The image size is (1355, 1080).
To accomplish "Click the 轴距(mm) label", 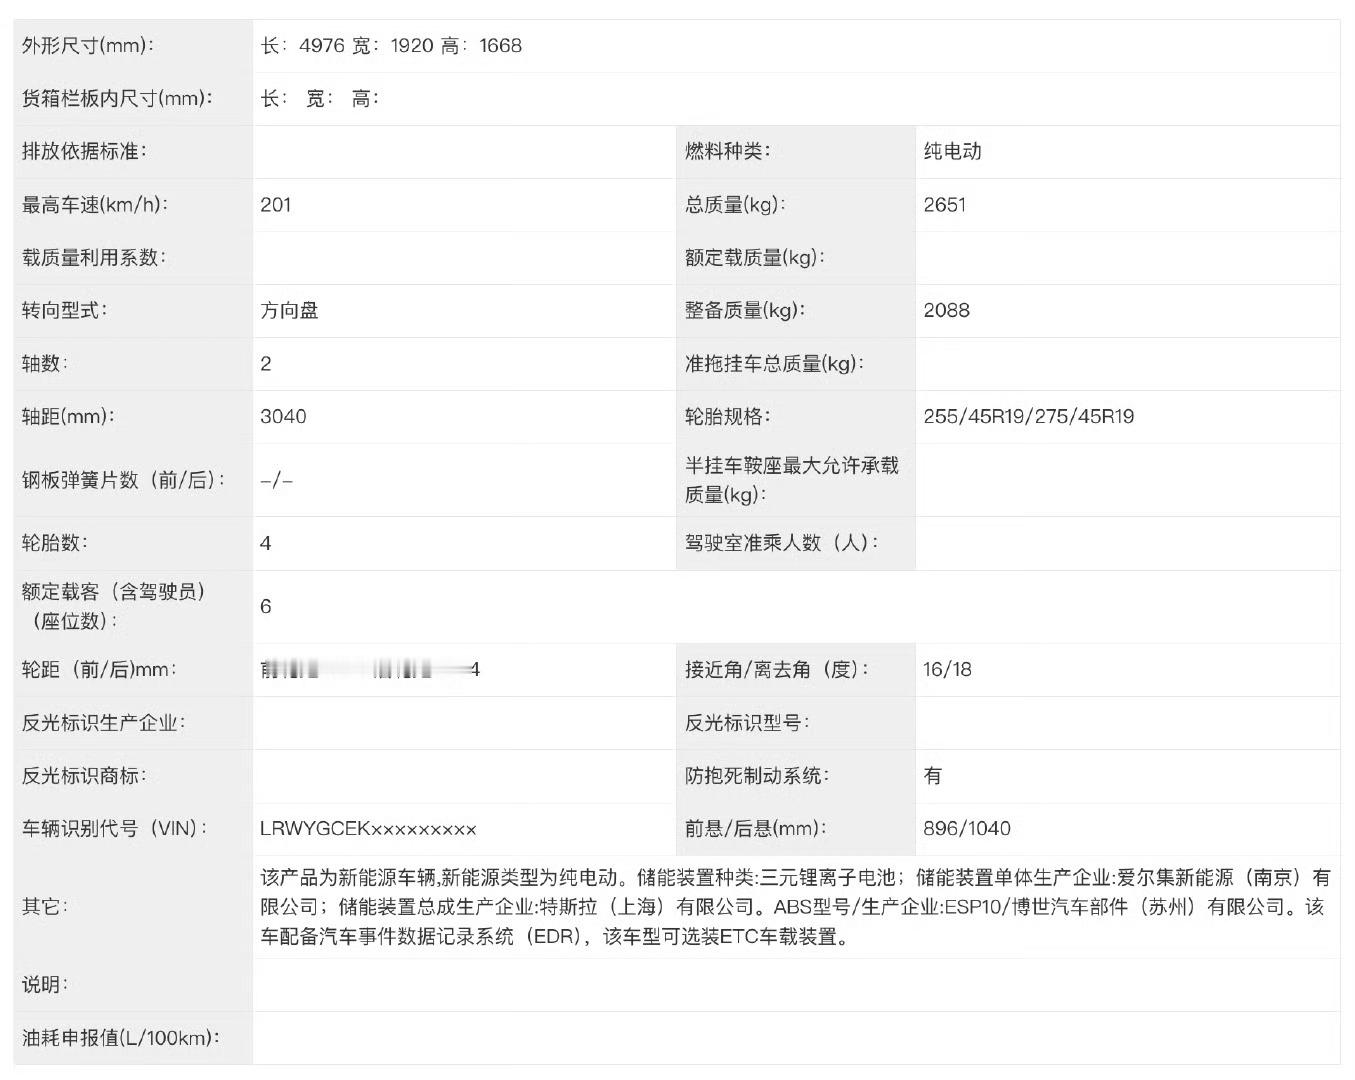I will point(68,417).
